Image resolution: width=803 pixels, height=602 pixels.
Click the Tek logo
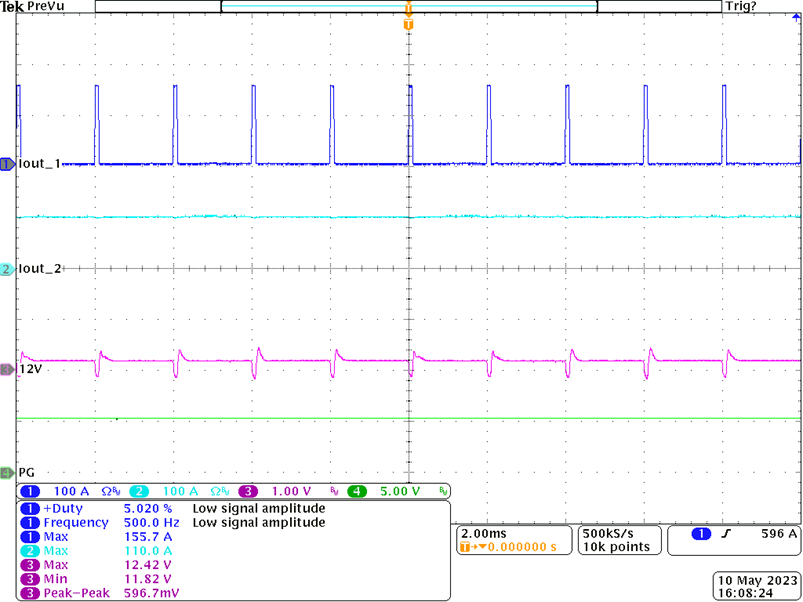pos(12,6)
